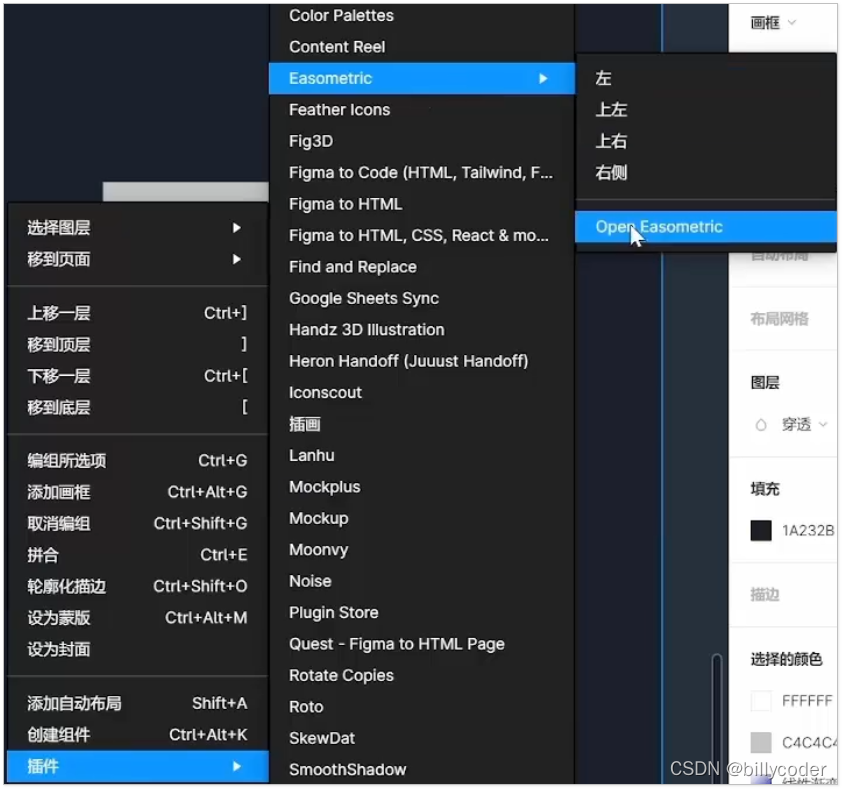The width and height of the screenshot is (842, 789).
Task: Click 设为封面 menu item
Action: (137, 649)
